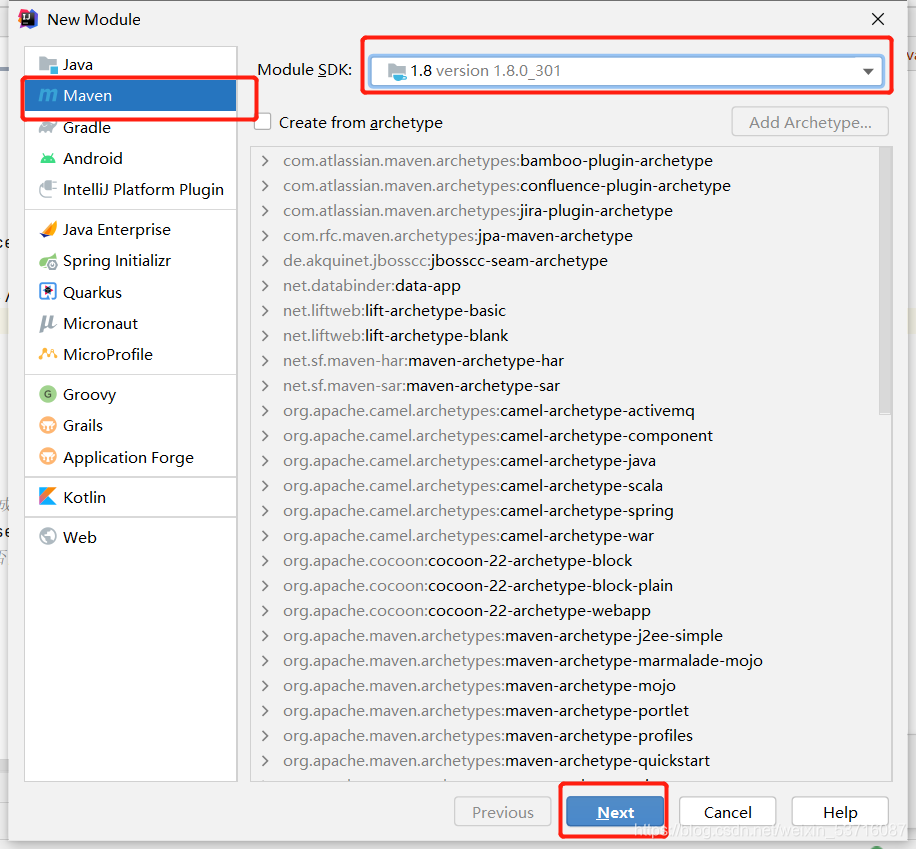Select Maven module type

130,95
